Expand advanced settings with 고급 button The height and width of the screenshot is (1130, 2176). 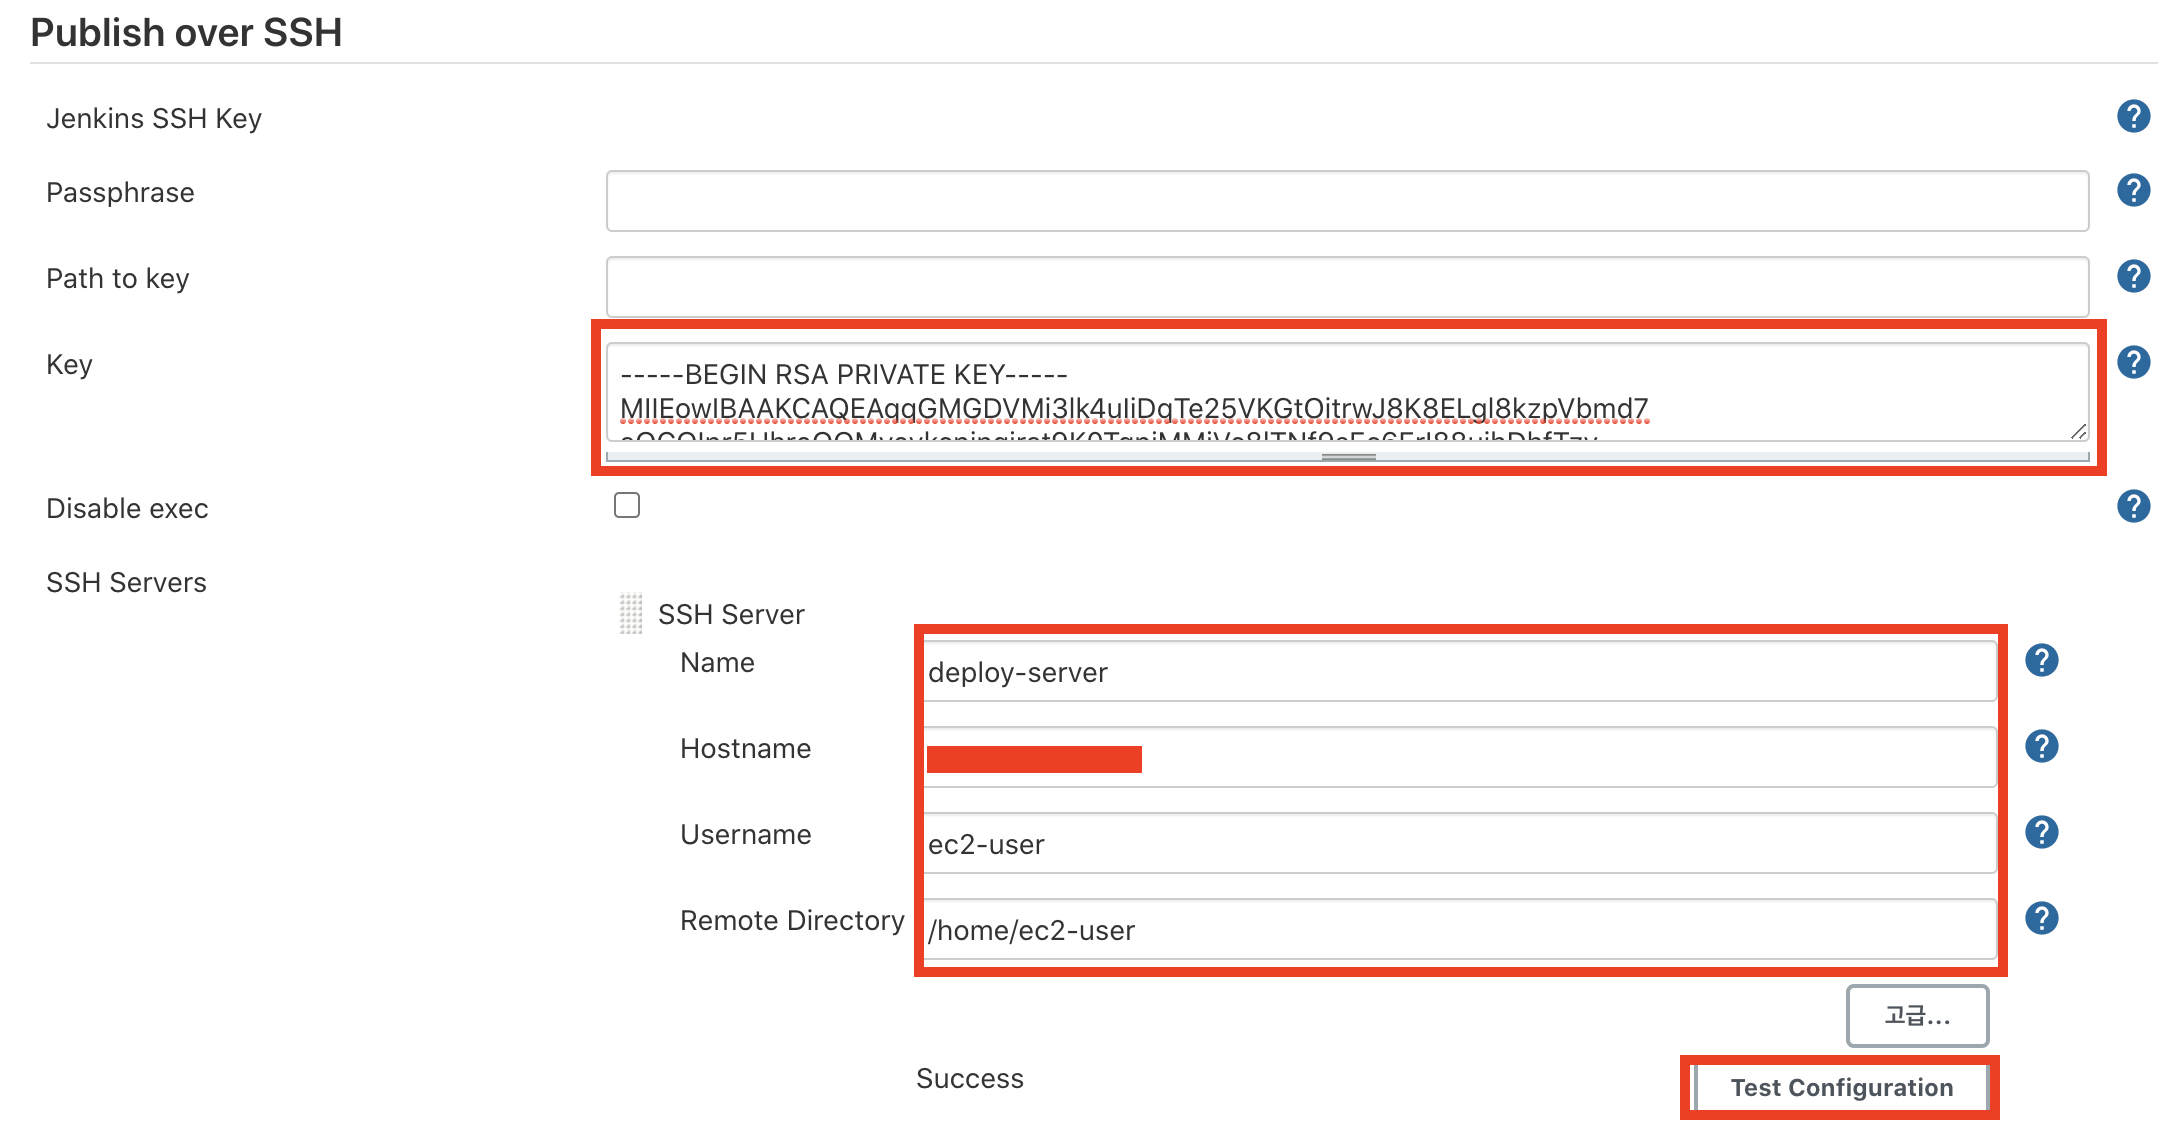(x=1916, y=1017)
